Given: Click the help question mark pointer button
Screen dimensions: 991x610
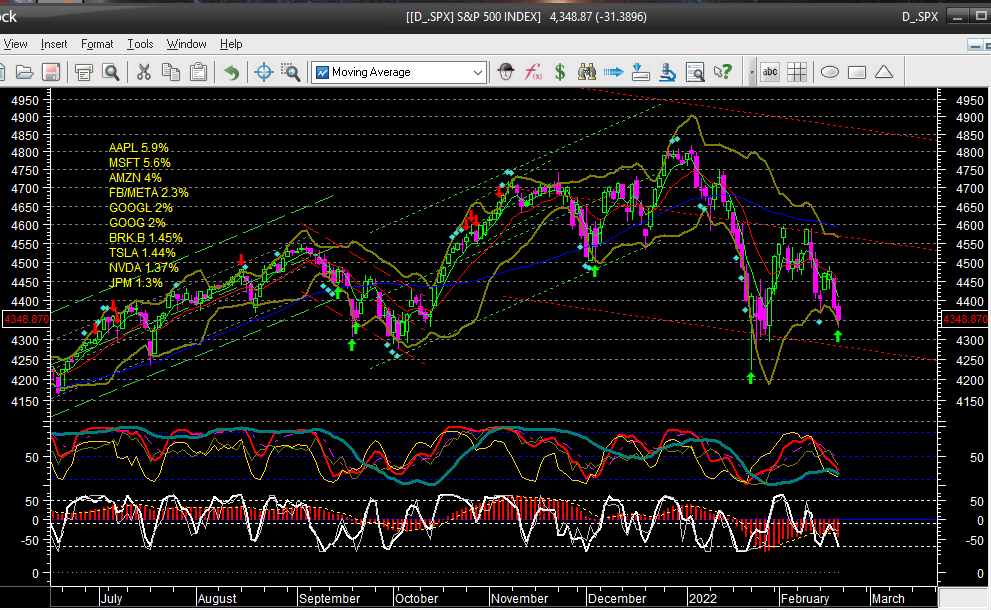Looking at the screenshot, I should (x=722, y=72).
